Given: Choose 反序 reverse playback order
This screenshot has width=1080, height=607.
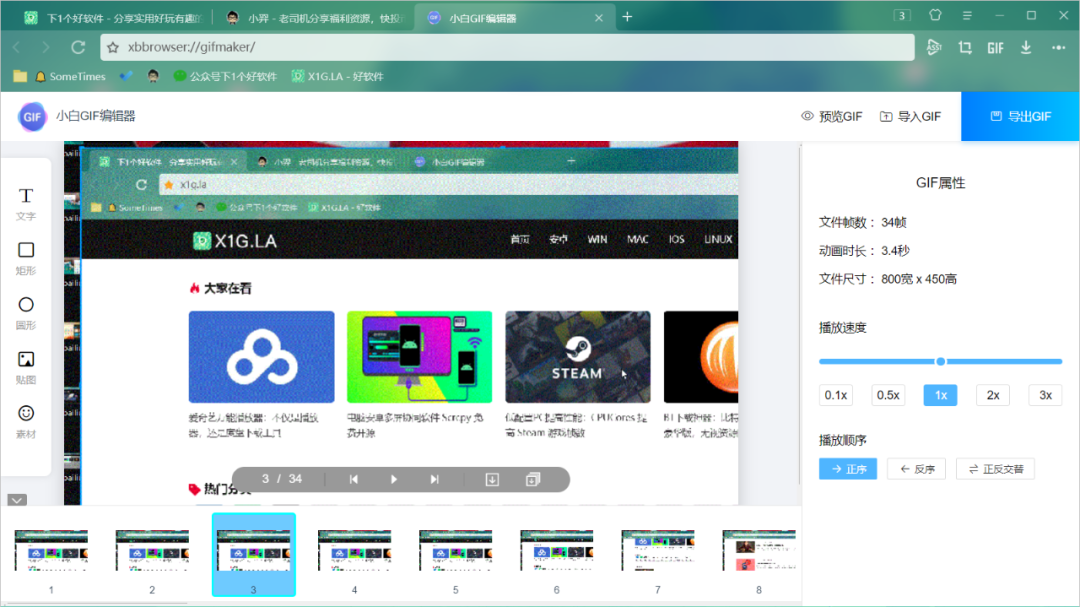Looking at the screenshot, I should pyautogui.click(x=917, y=469).
